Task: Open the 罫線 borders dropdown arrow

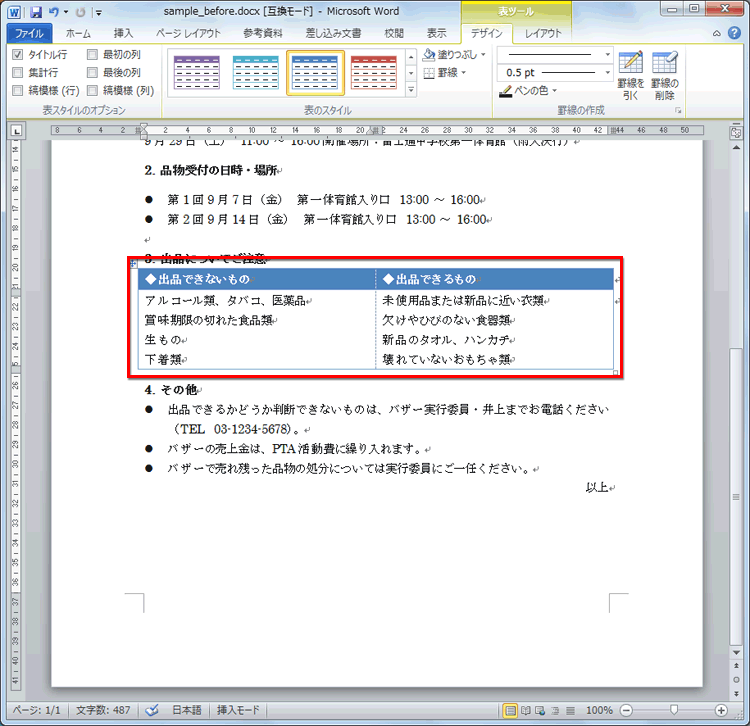Action: (x=464, y=73)
